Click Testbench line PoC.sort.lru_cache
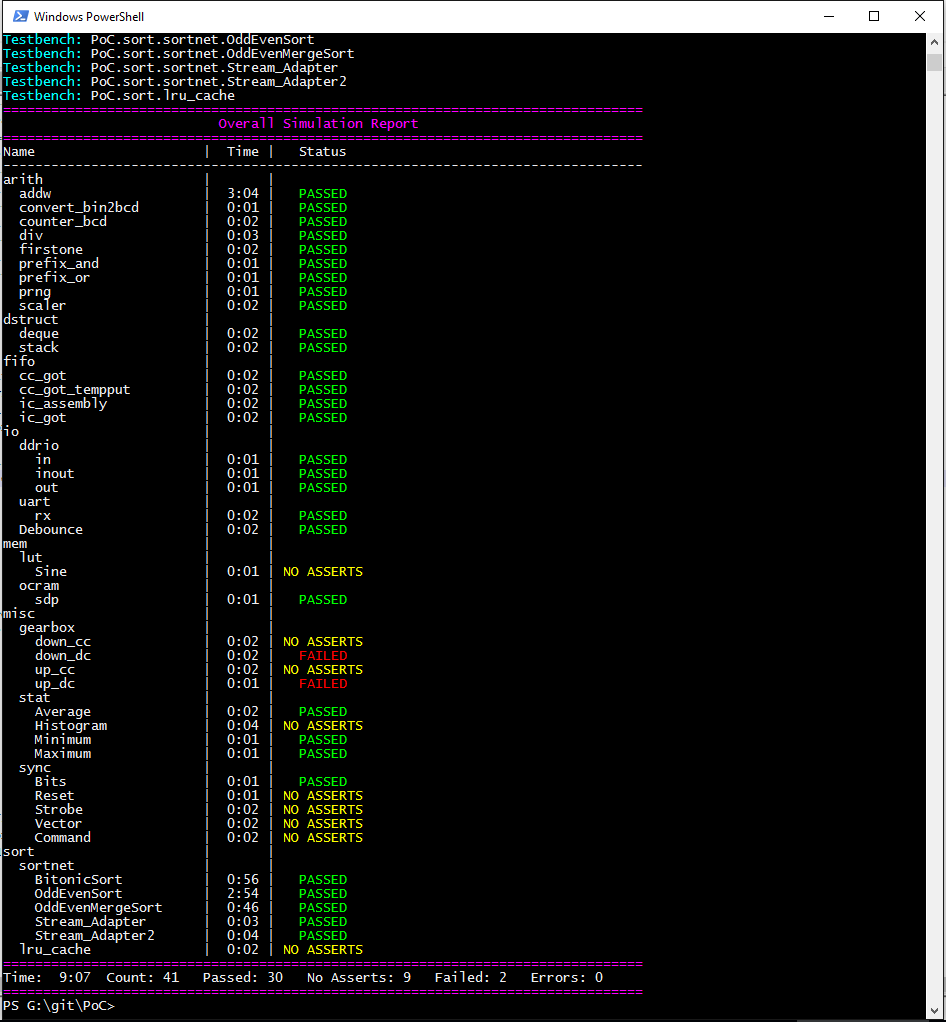Screen dimensions: 946x1022 [x=119, y=96]
